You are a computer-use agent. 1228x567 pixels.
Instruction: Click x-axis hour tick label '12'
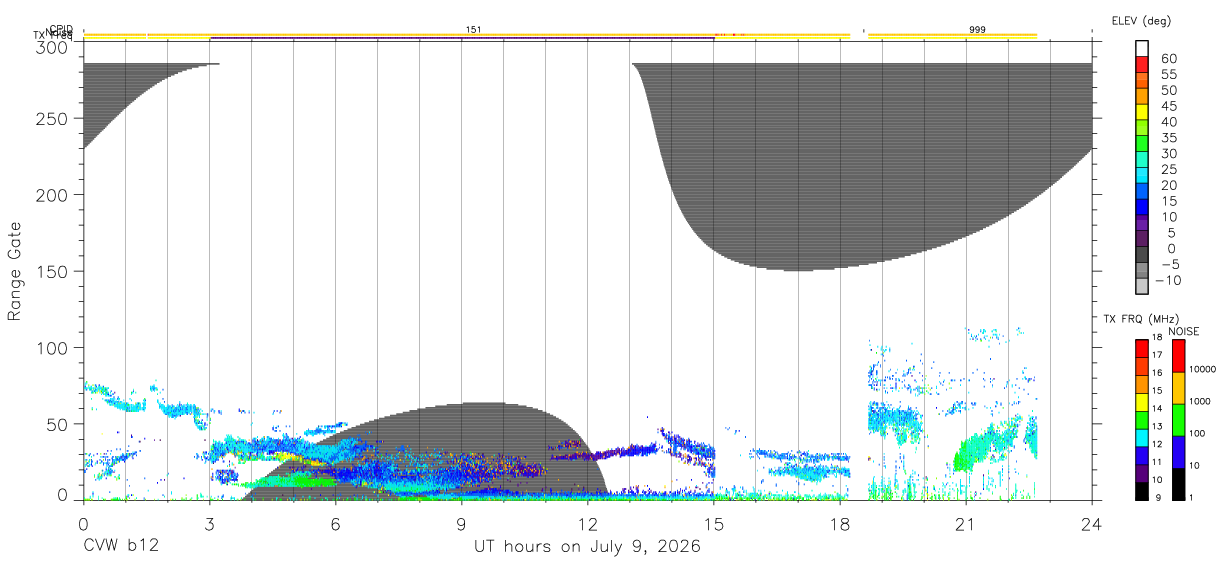tap(587, 523)
